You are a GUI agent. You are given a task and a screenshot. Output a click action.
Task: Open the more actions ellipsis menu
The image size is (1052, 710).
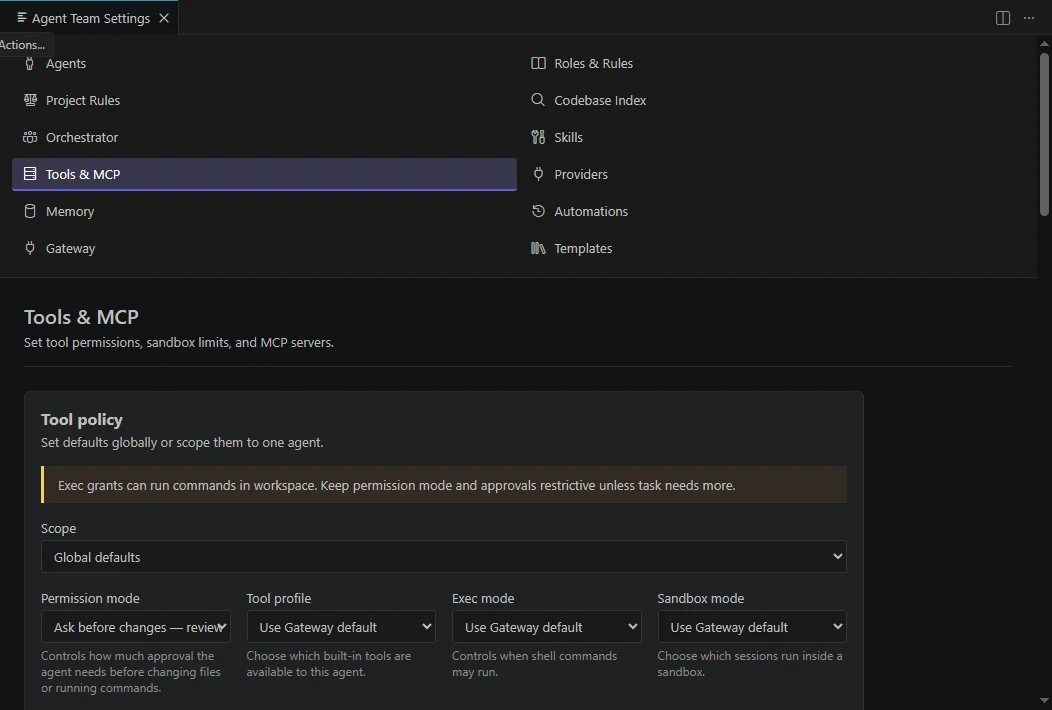pyautogui.click(x=1029, y=18)
